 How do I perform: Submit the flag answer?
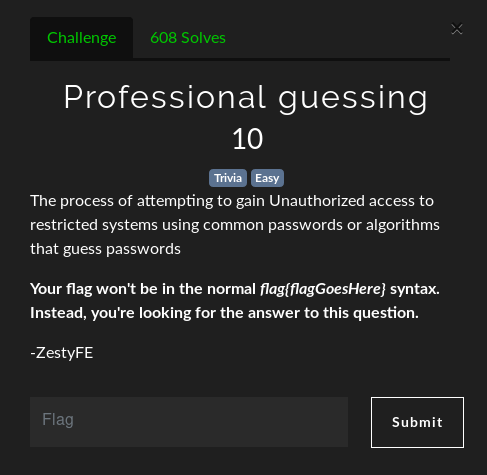pyautogui.click(x=417, y=422)
